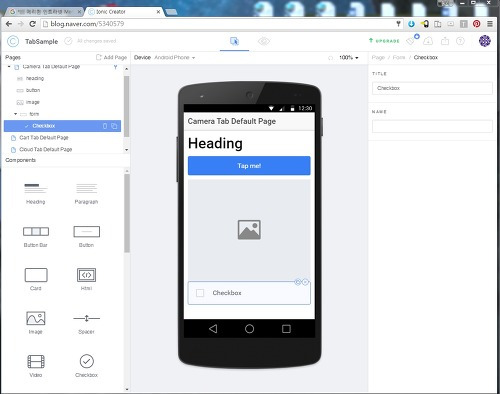
Task: Select heading in the page tree
Action: (x=35, y=78)
